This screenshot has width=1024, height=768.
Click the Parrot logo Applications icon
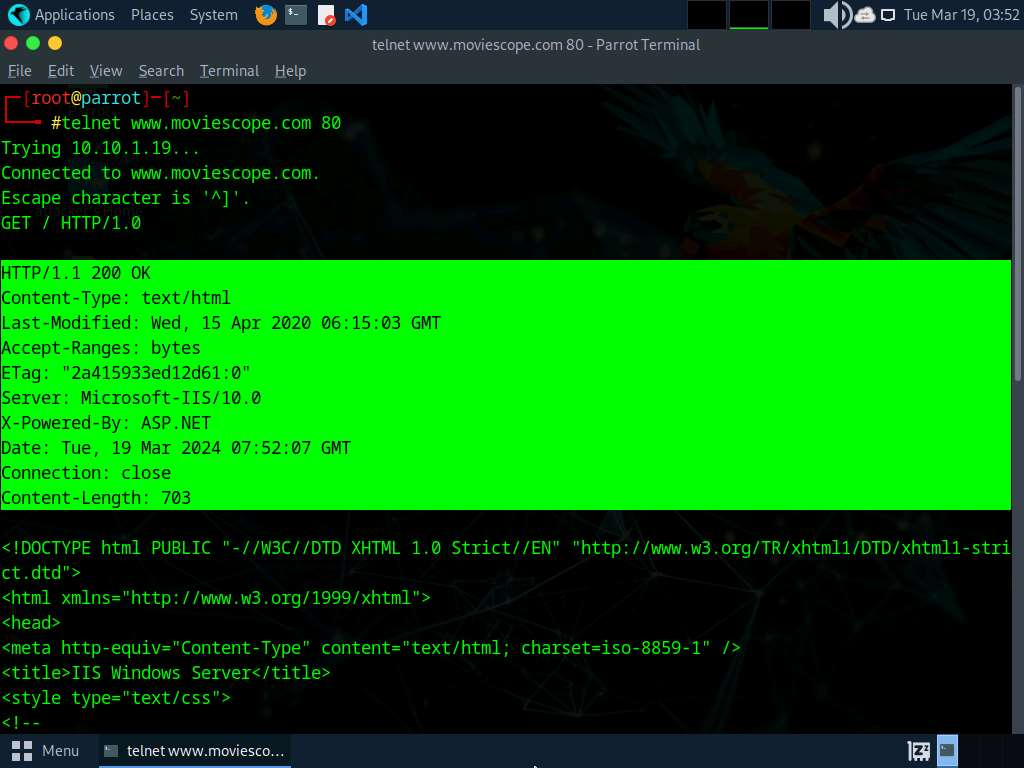[x=18, y=14]
